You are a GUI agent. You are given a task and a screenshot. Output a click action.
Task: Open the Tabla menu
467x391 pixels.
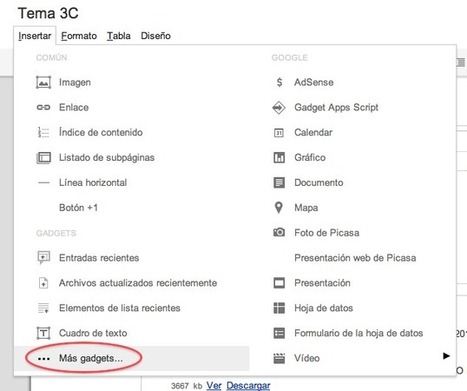click(119, 36)
